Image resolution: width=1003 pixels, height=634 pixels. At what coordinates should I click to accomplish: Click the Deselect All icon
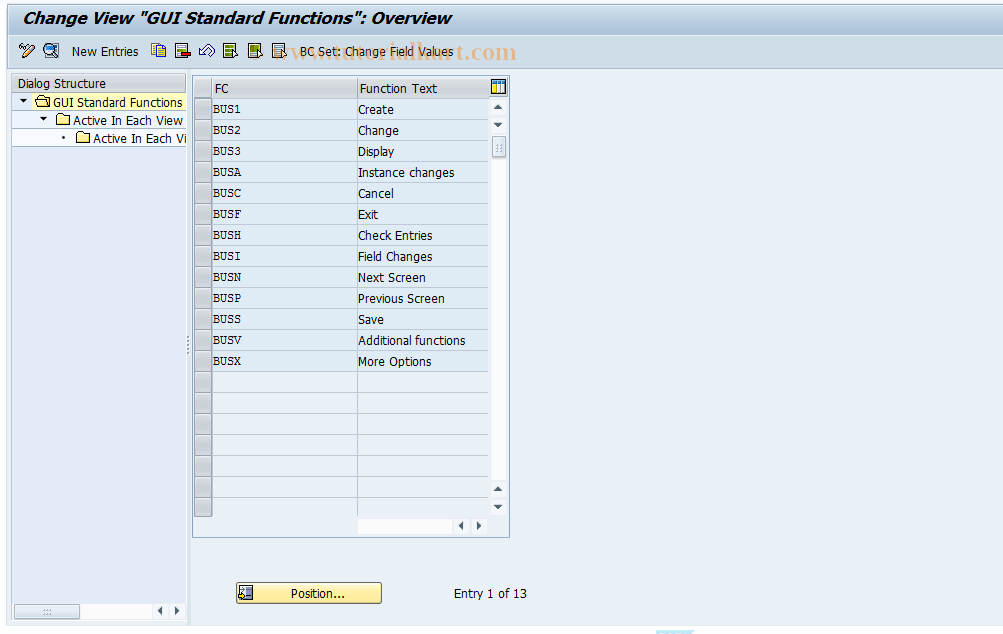[x=279, y=51]
